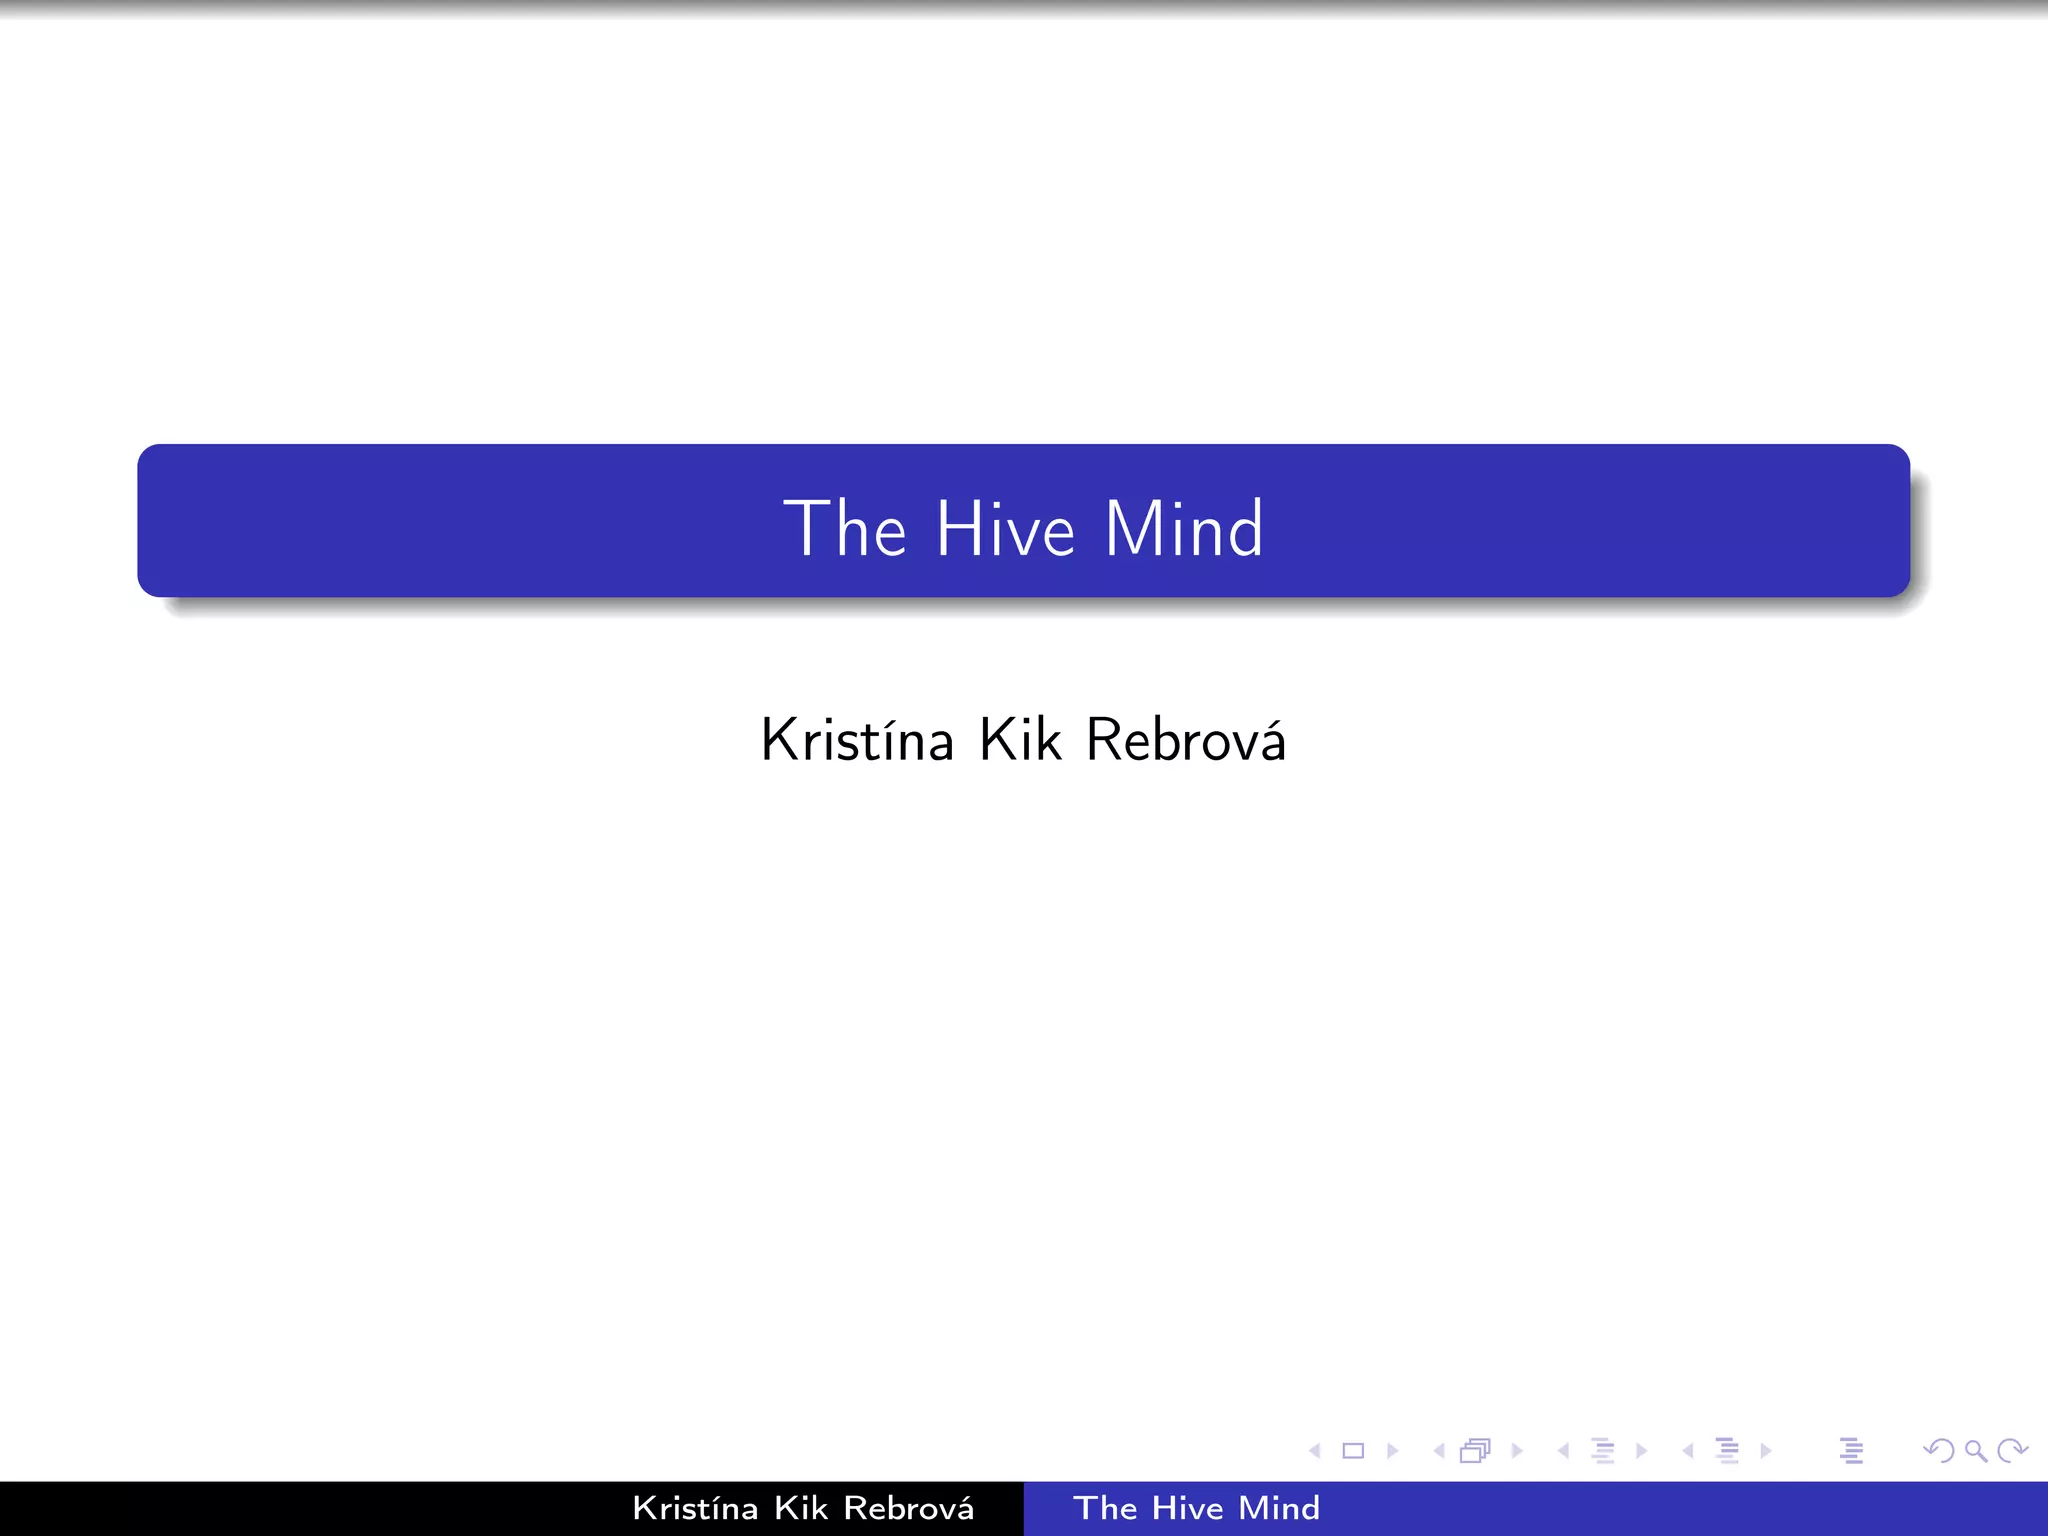Click the magnifying glass search icon
Viewport: 2048px width, 1536px height.
click(1975, 1451)
